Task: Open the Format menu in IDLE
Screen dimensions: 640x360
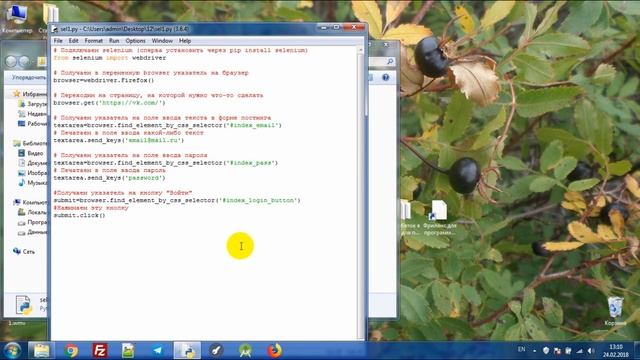Action: 93,41
